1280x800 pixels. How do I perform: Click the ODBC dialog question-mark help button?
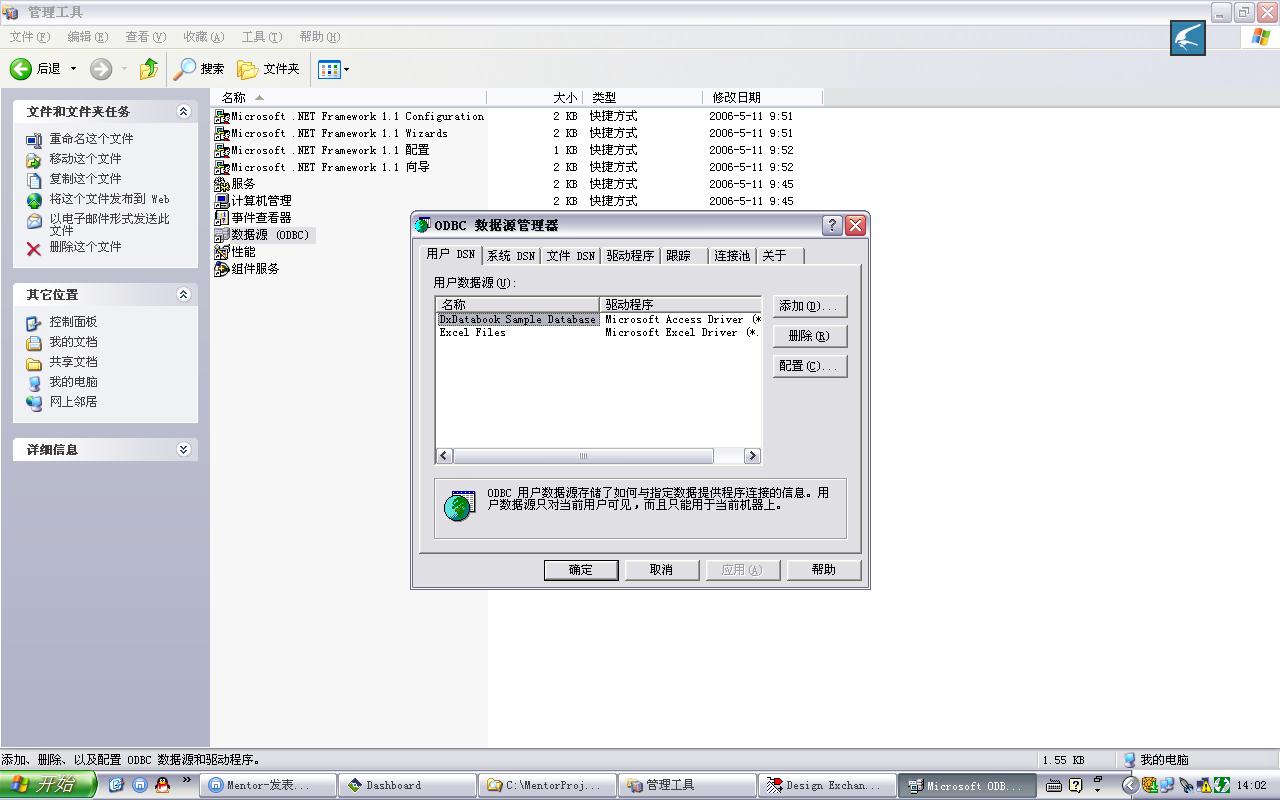click(832, 225)
